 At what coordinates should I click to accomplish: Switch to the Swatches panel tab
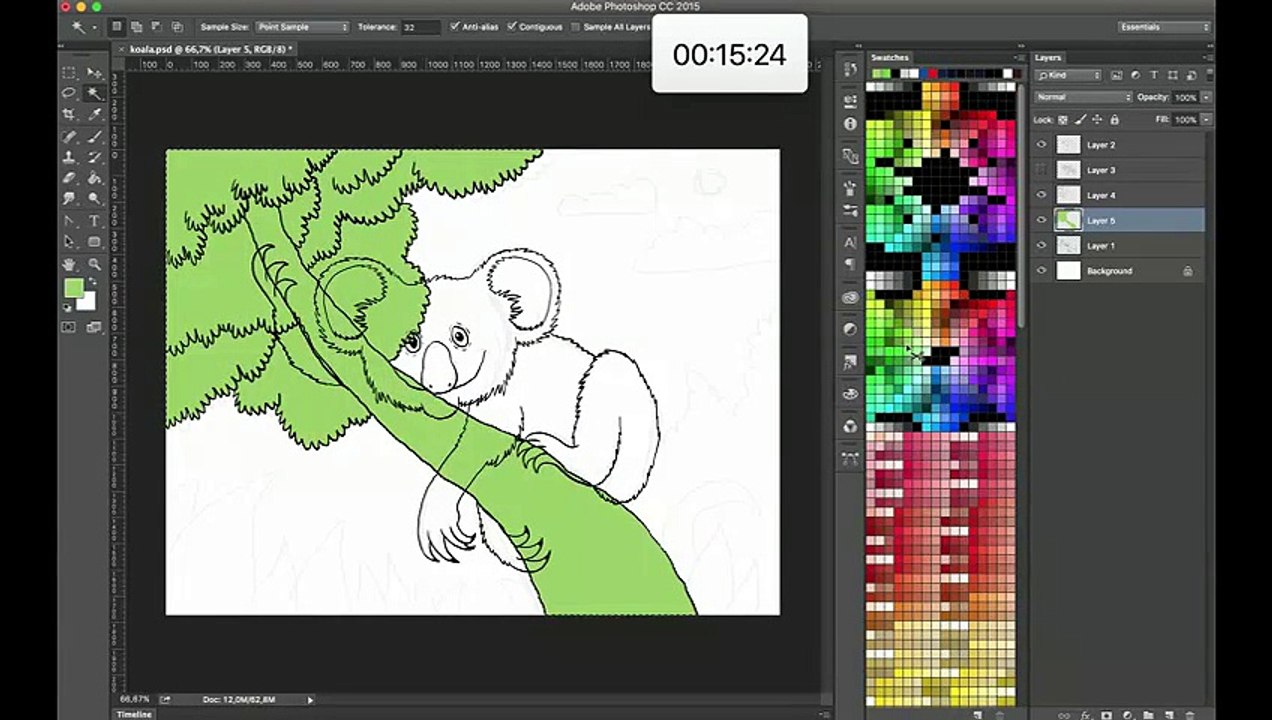click(x=889, y=58)
